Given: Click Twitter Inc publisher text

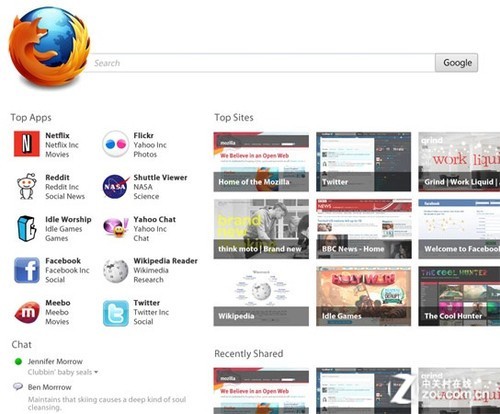Looking at the screenshot, I should 151,312.
